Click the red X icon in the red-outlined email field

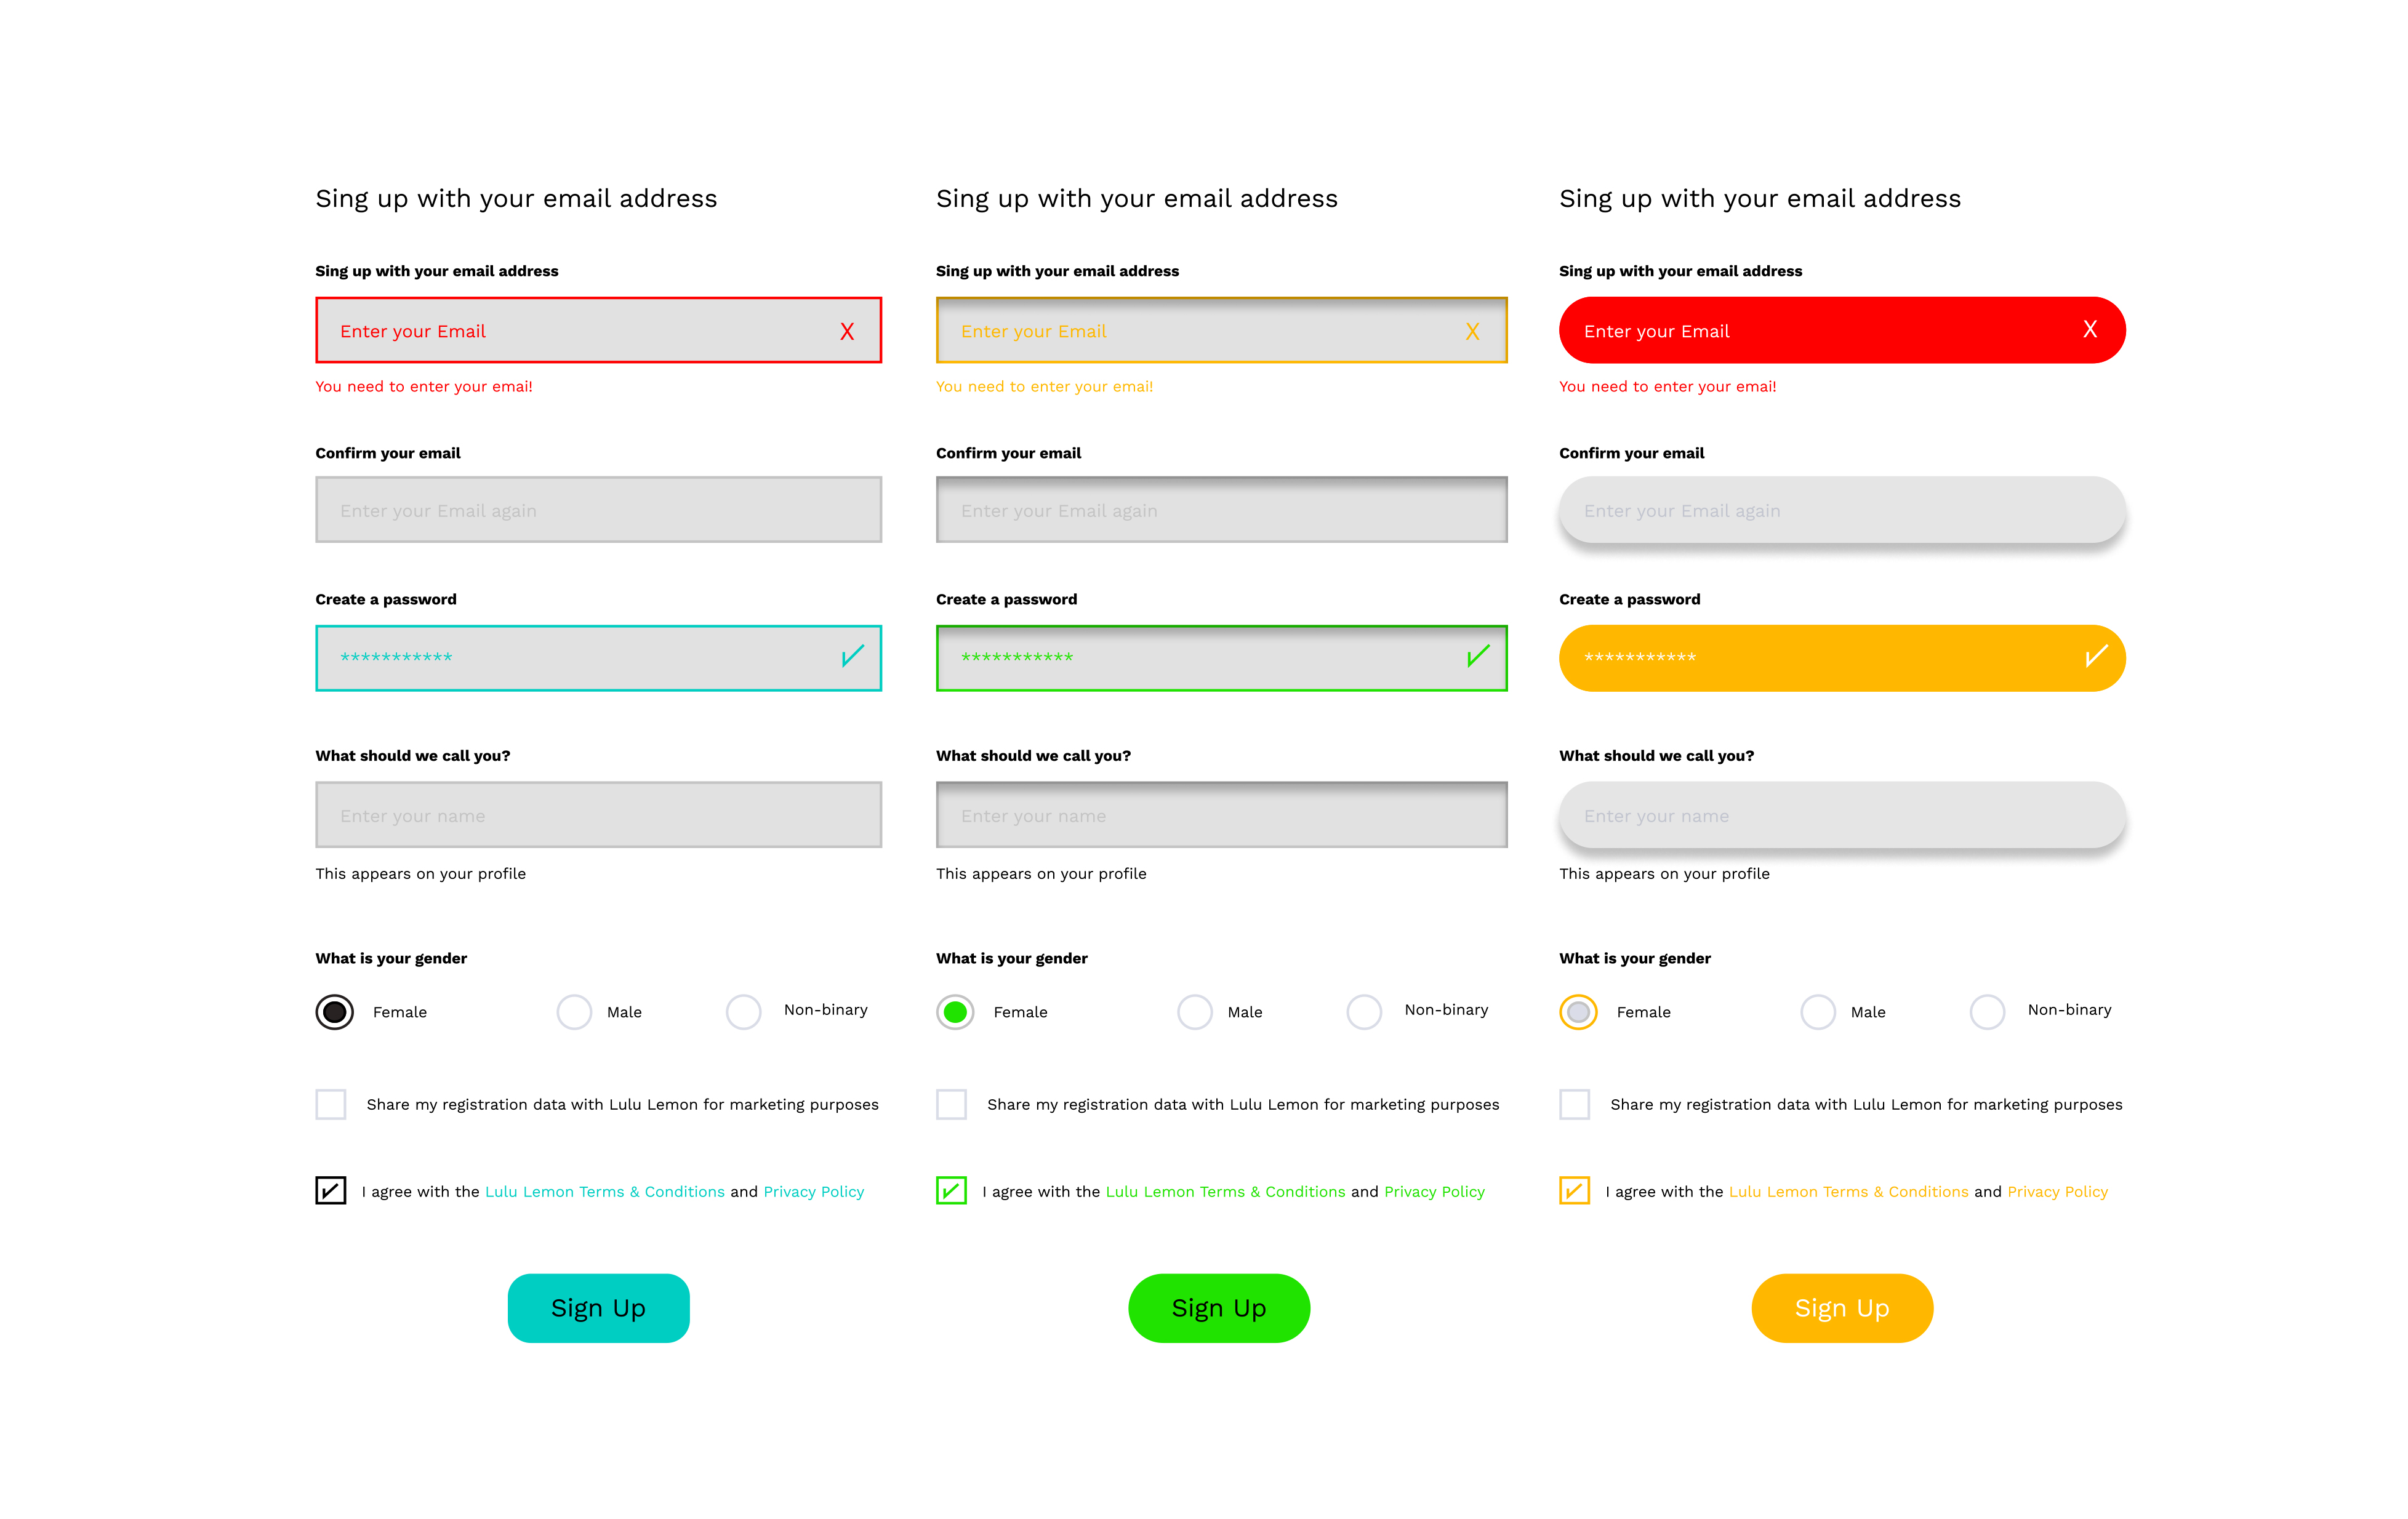pos(847,331)
